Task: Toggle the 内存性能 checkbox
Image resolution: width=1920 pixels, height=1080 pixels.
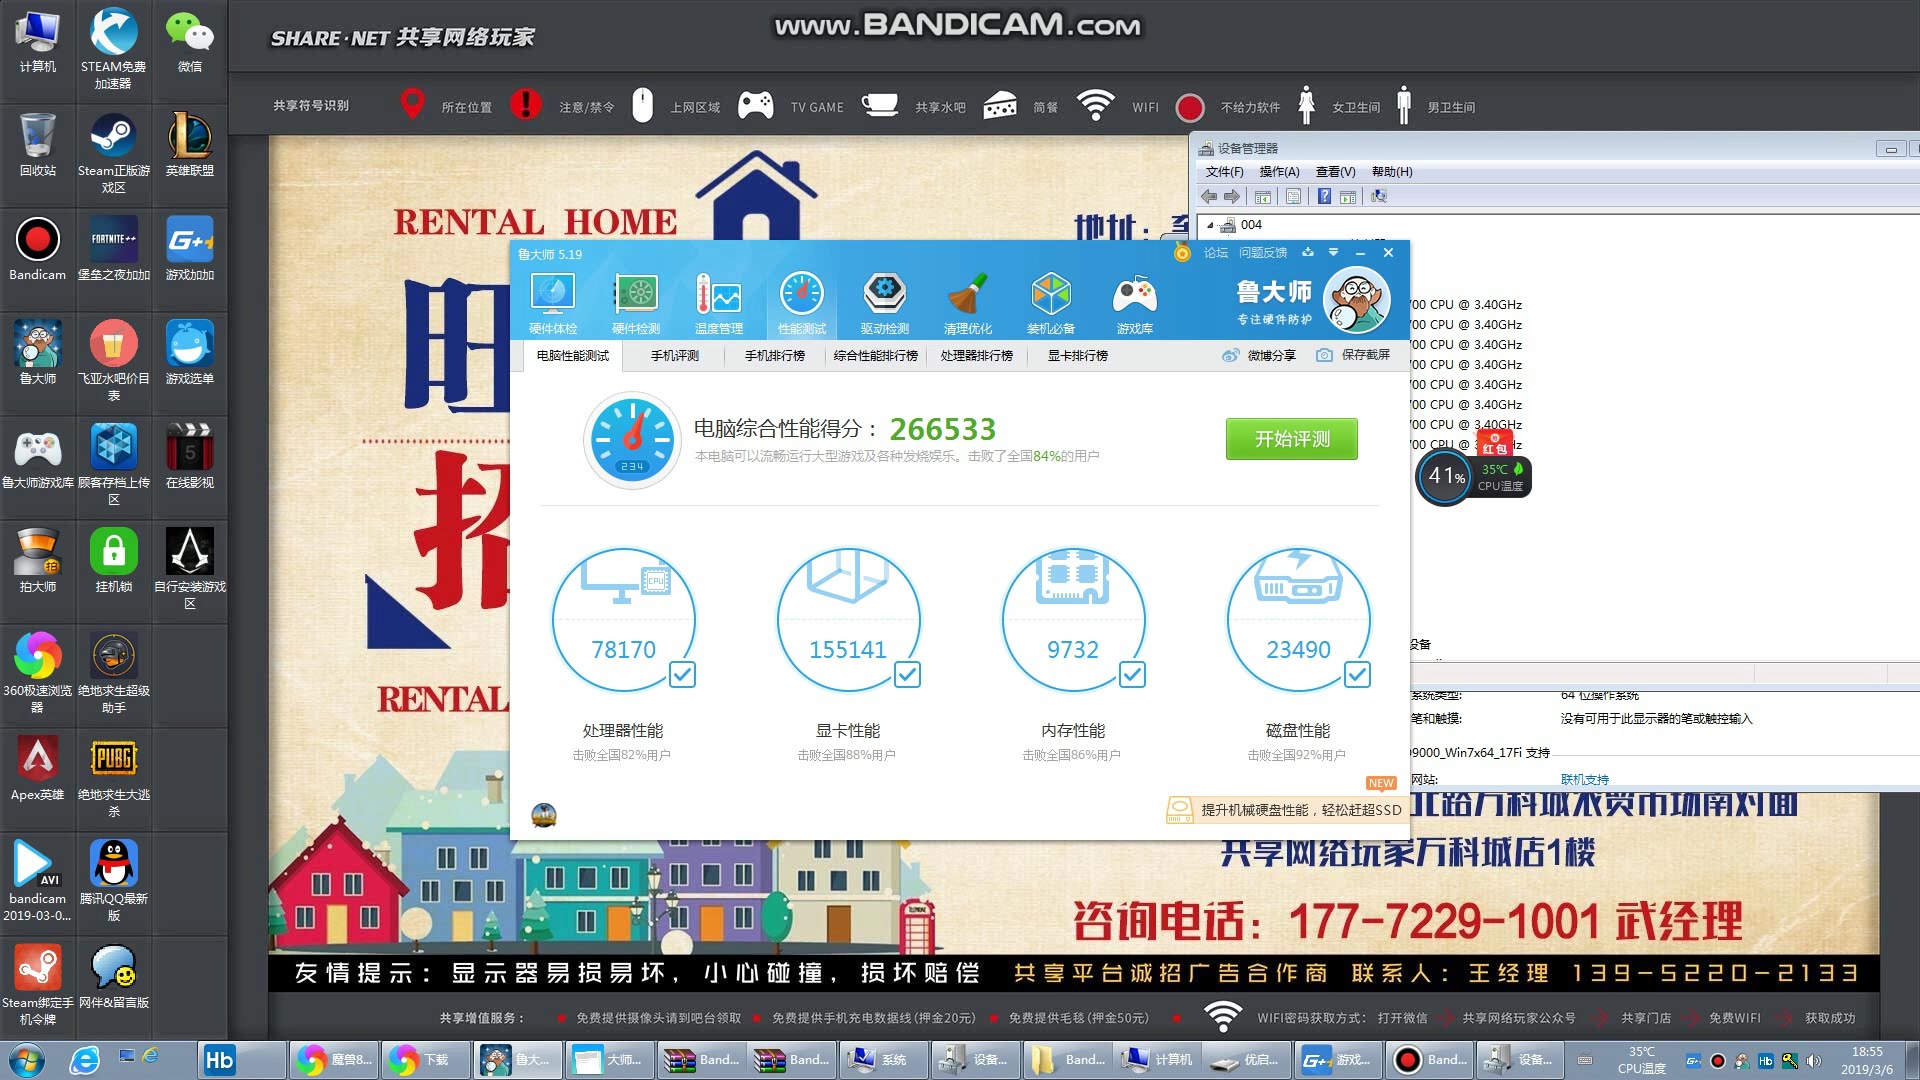Action: coord(1132,675)
